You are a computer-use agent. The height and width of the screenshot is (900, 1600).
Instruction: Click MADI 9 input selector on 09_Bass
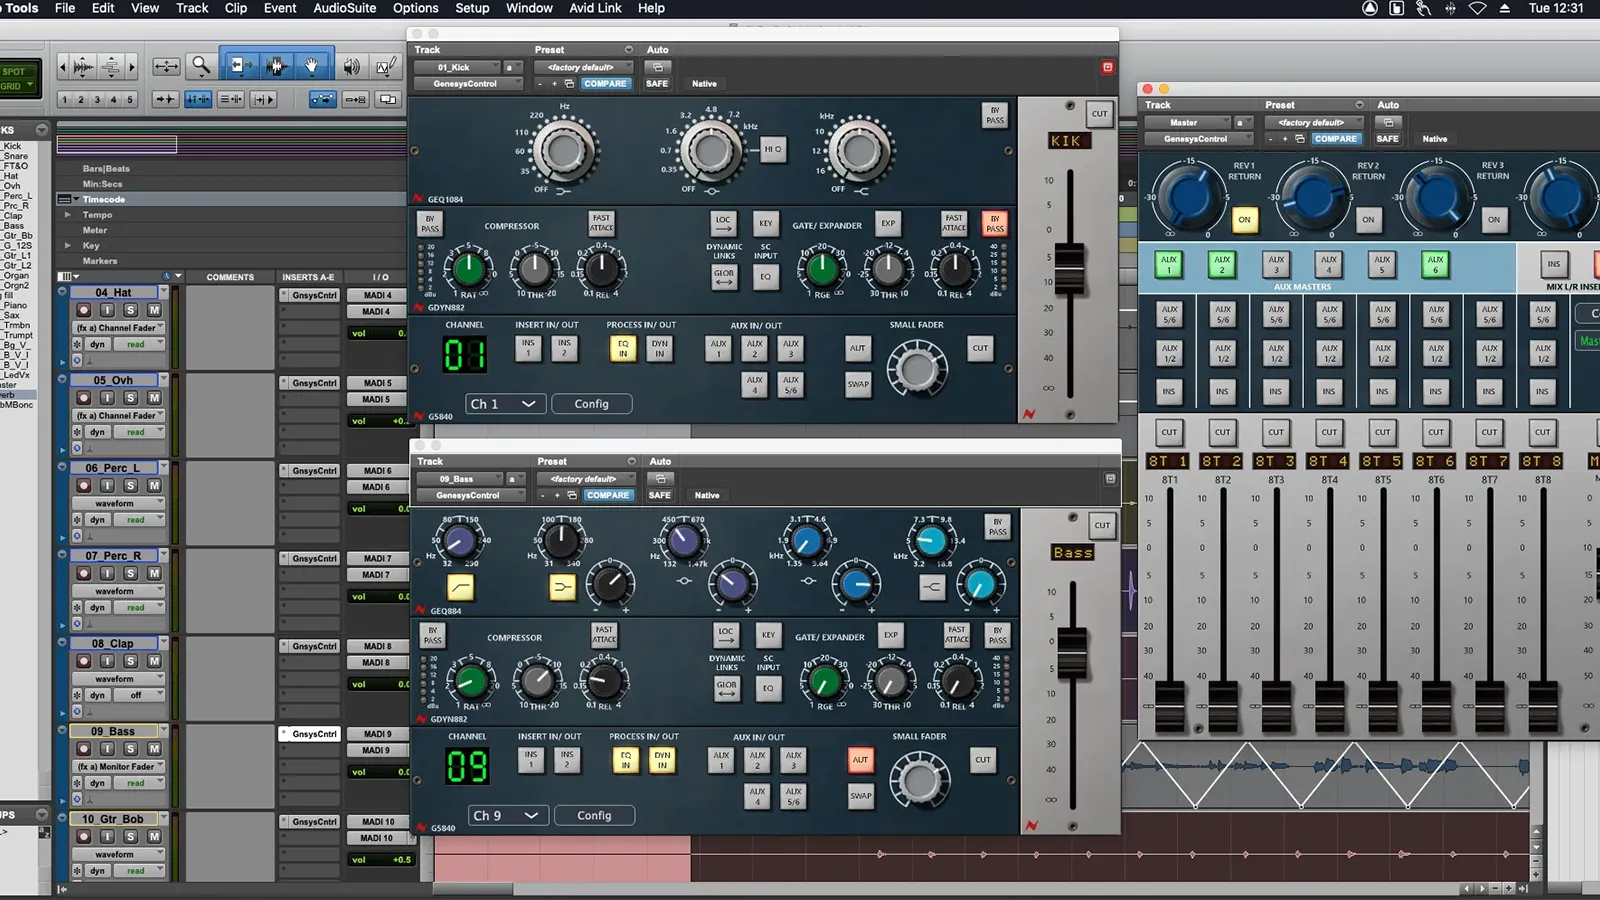coord(377,734)
